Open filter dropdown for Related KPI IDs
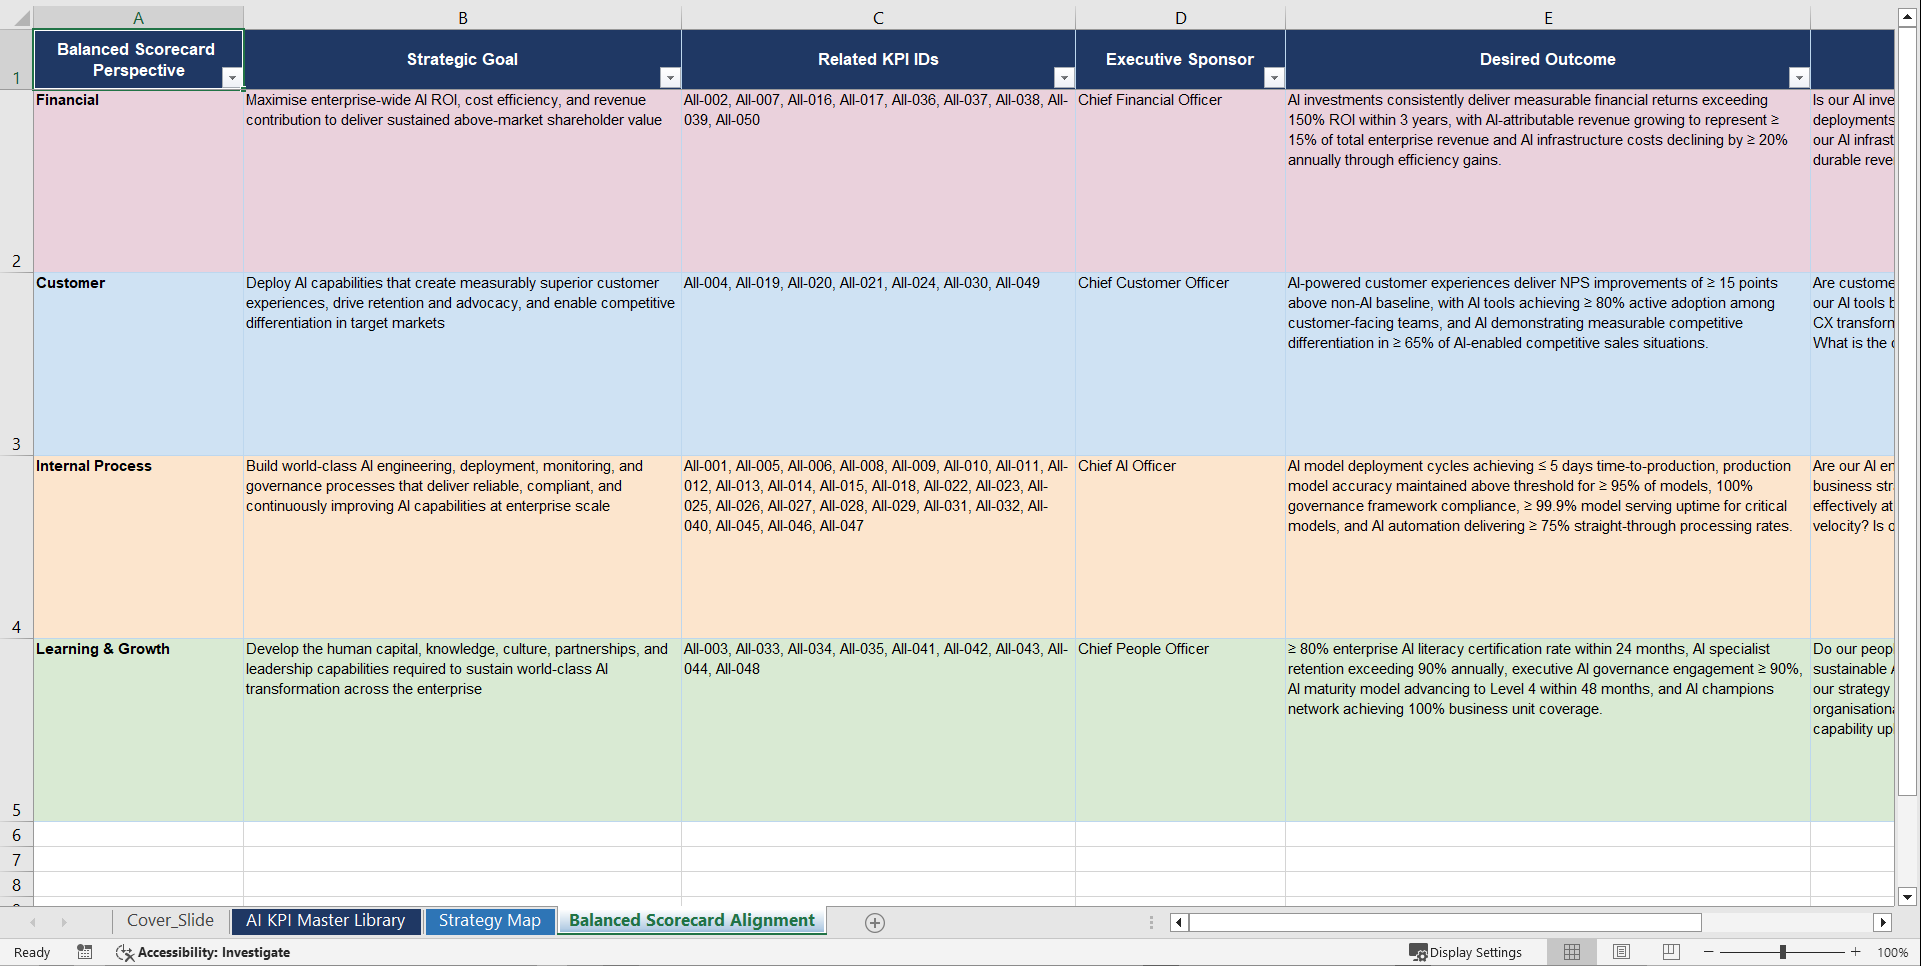Screen dimensions: 1921x966 pyautogui.click(x=1064, y=78)
